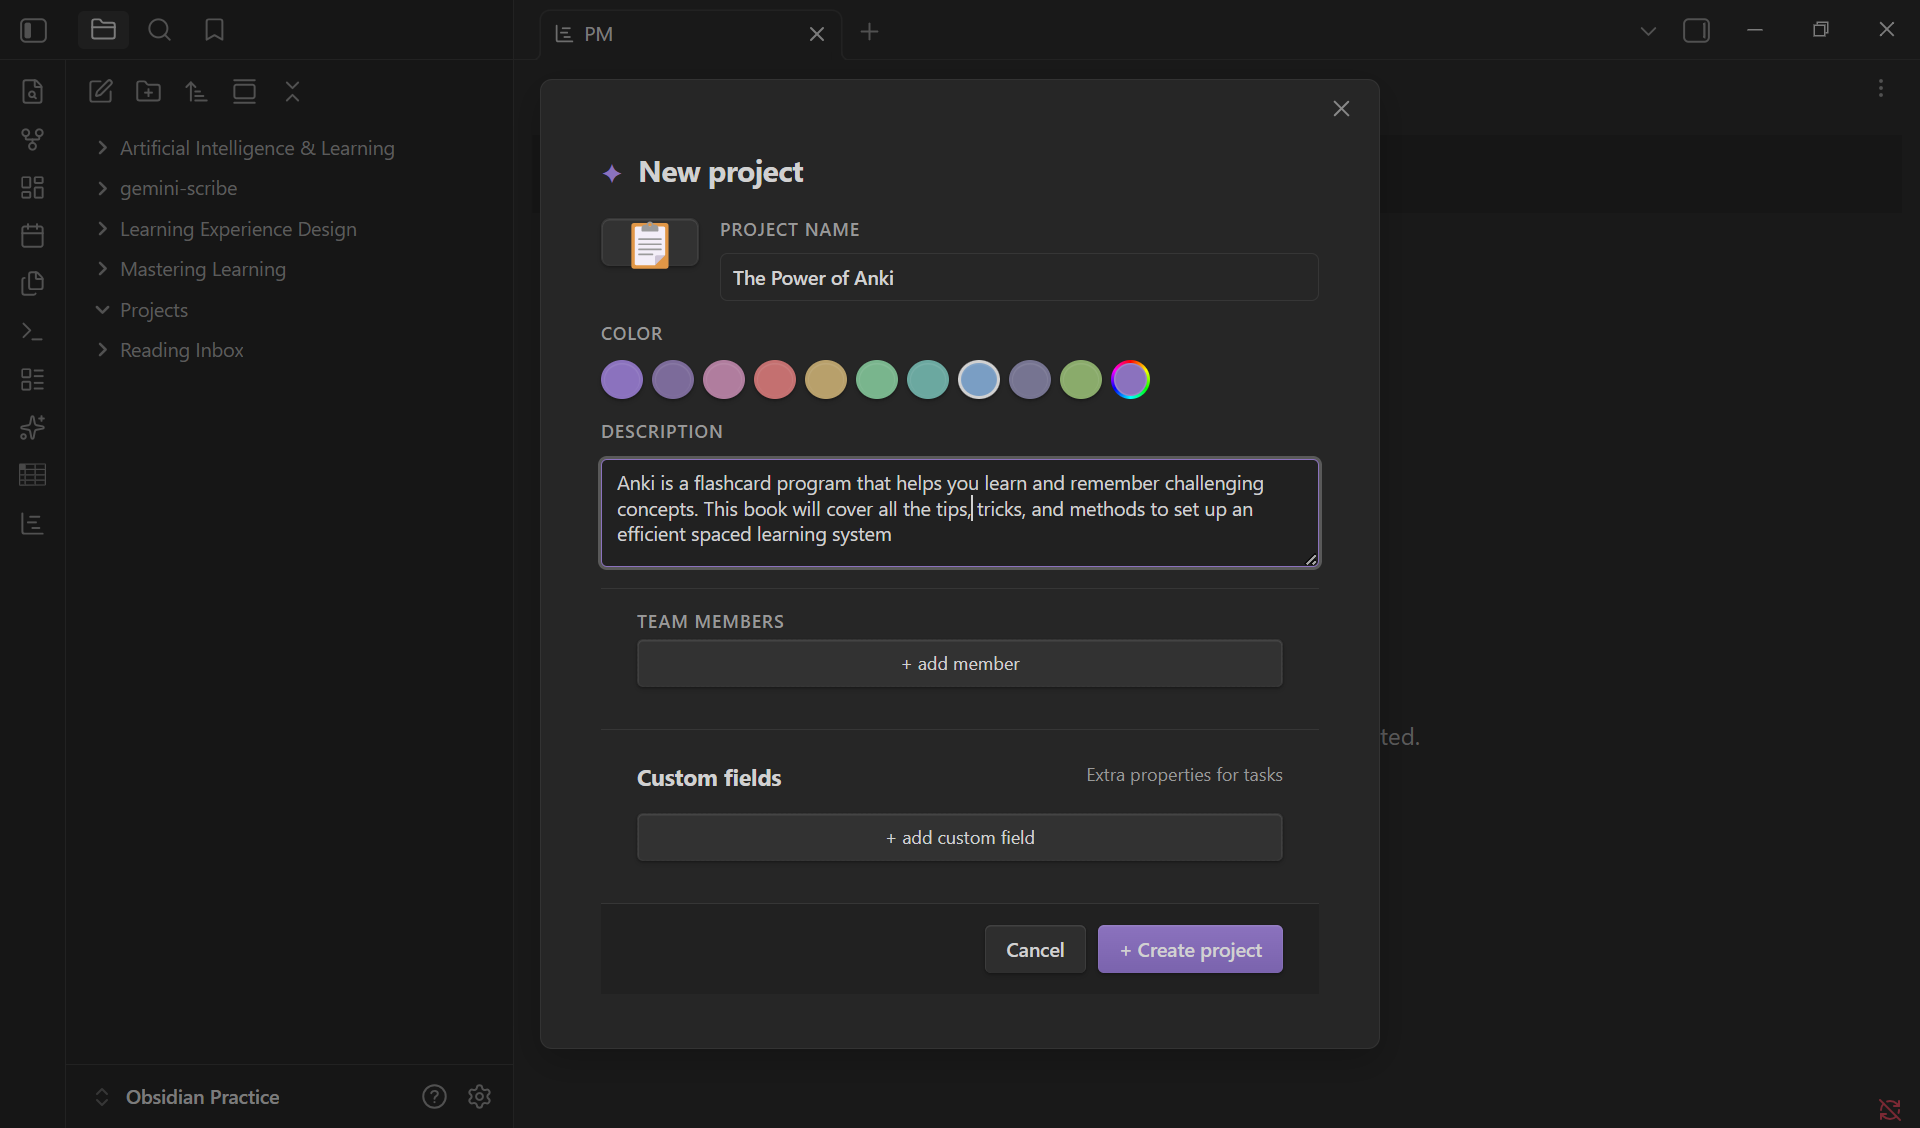Click auto-reveal current file icon
This screenshot has width=1920, height=1128.
pyautogui.click(x=245, y=91)
